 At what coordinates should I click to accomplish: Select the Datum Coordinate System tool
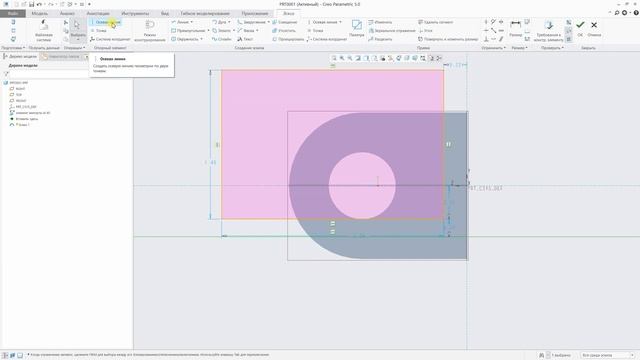pos(110,39)
